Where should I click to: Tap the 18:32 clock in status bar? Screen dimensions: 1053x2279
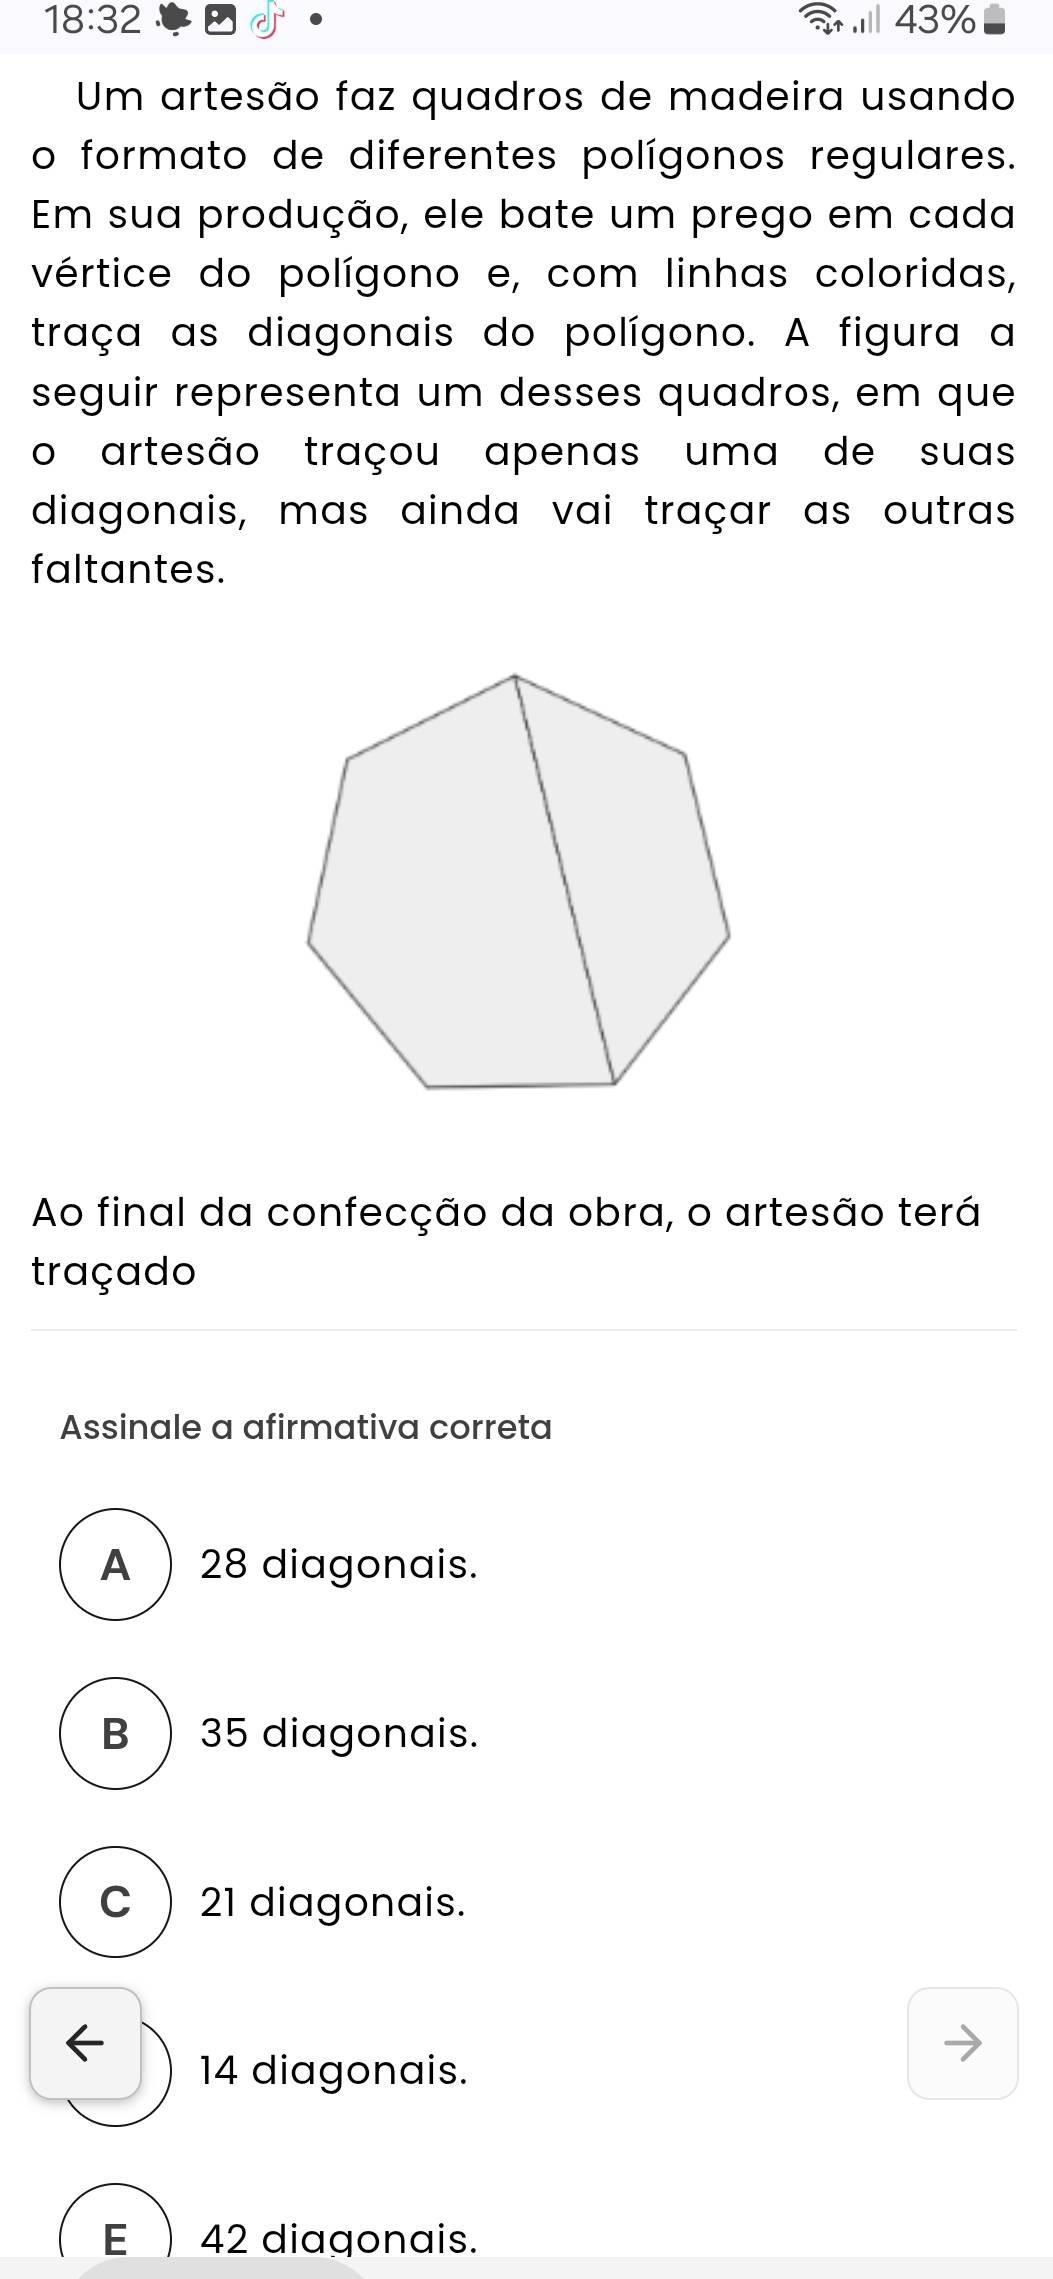(x=93, y=21)
